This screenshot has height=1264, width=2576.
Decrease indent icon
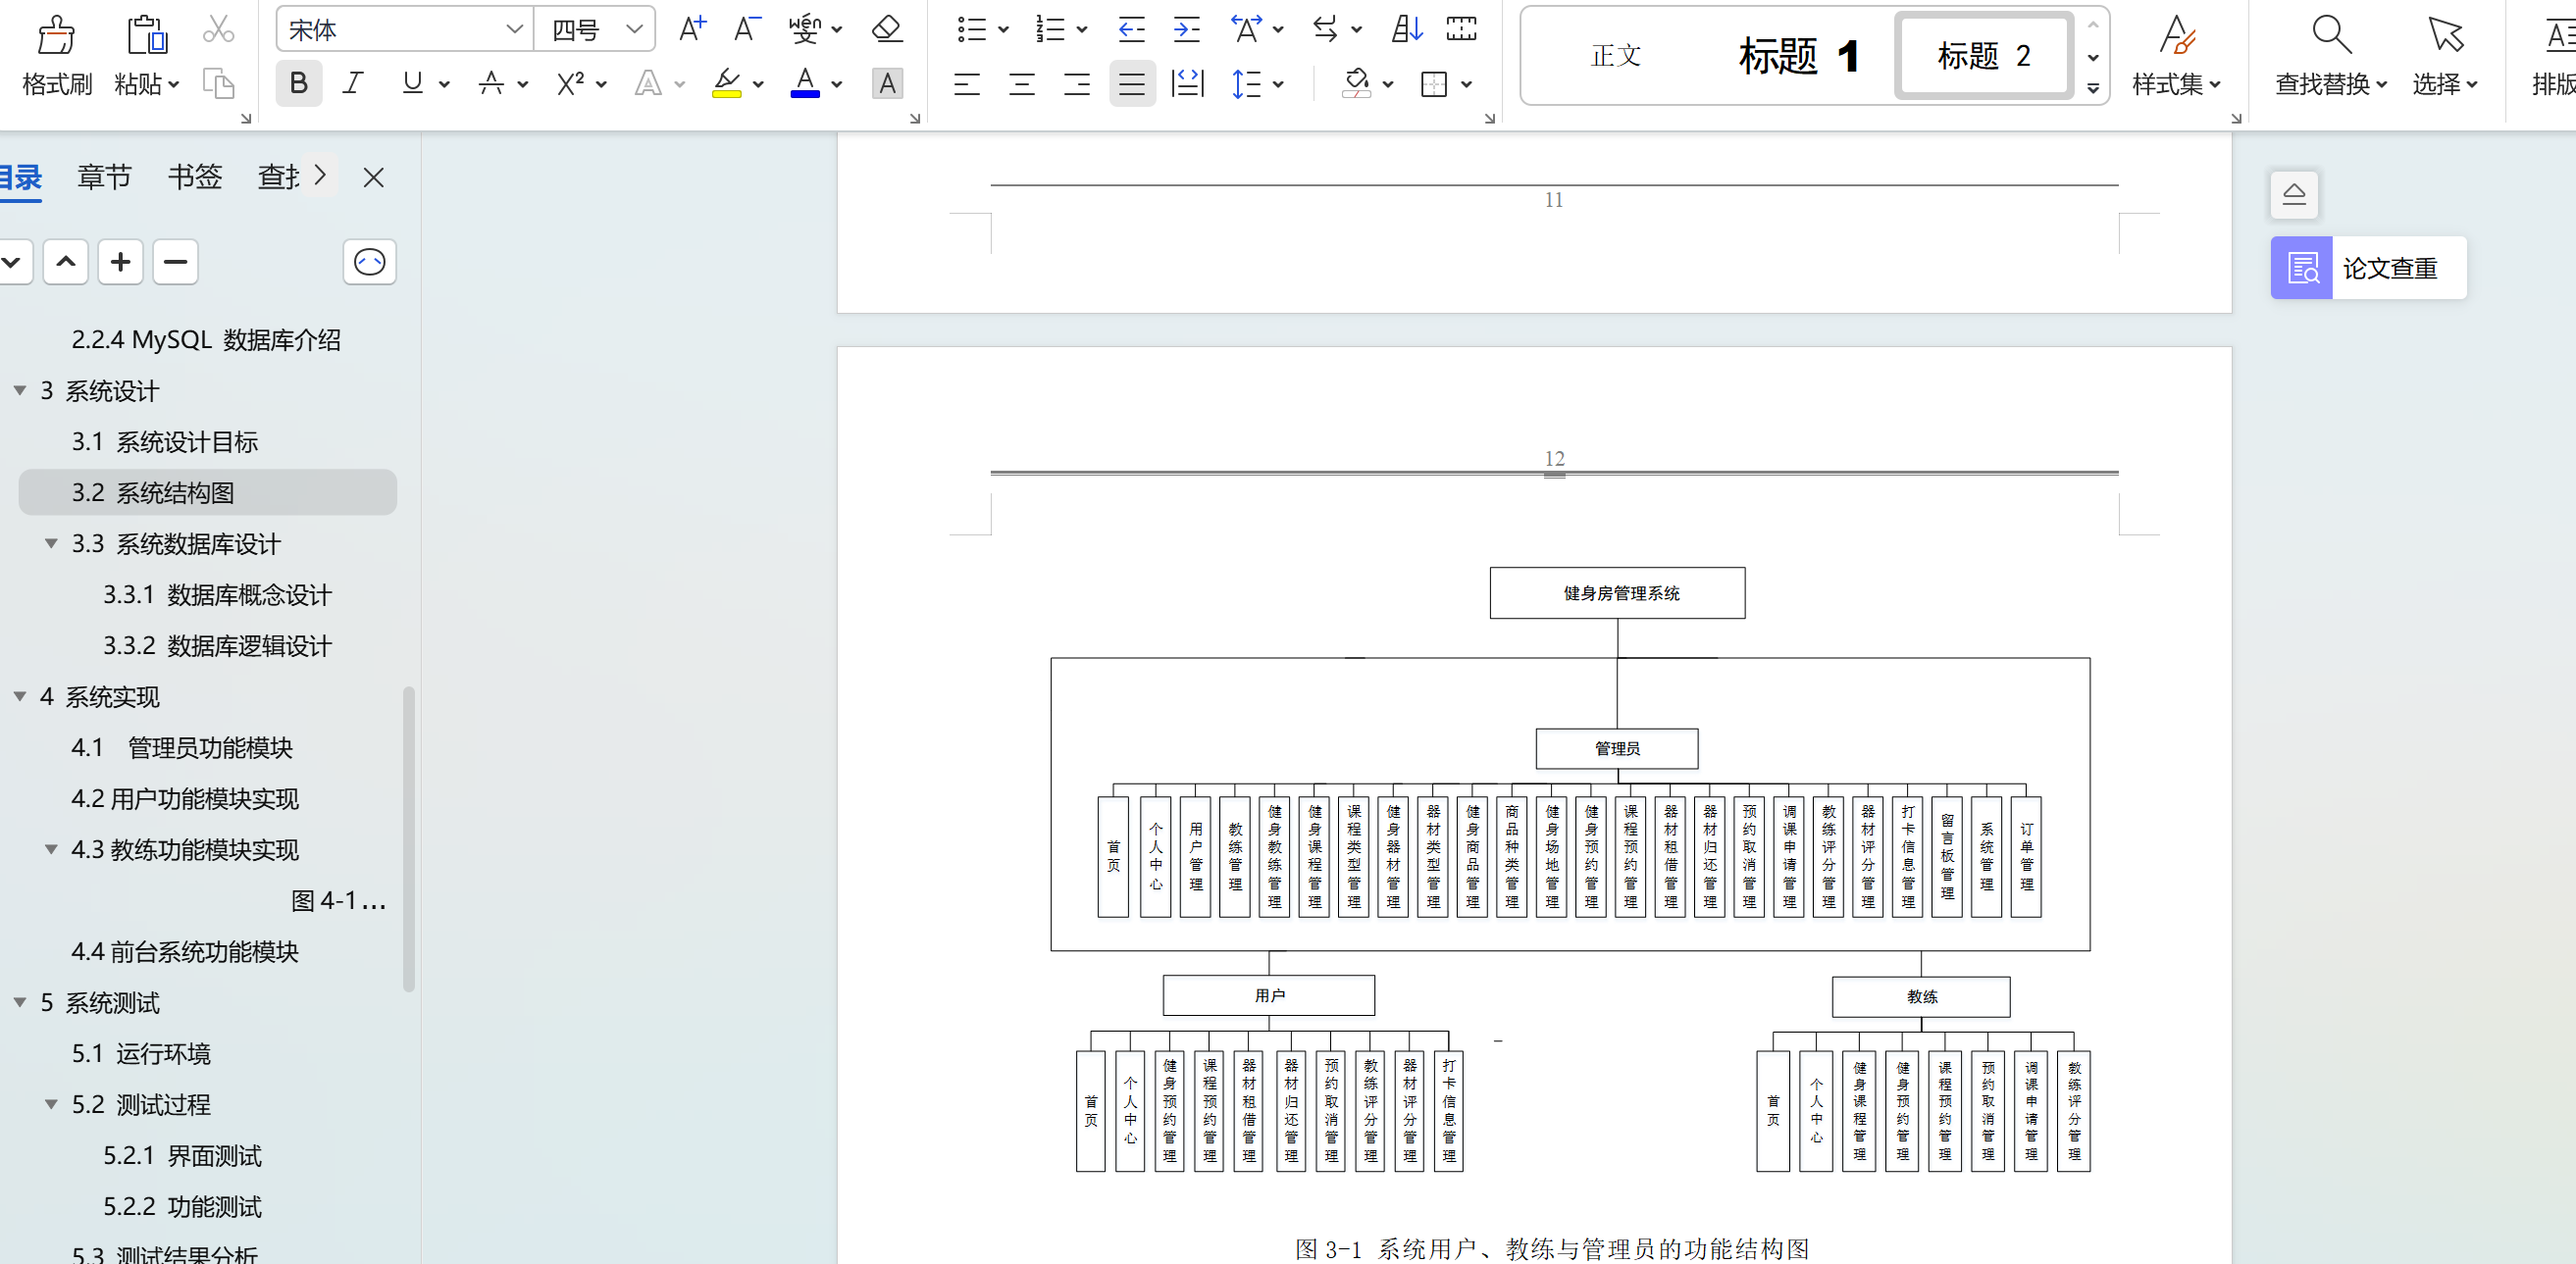coord(1131,29)
